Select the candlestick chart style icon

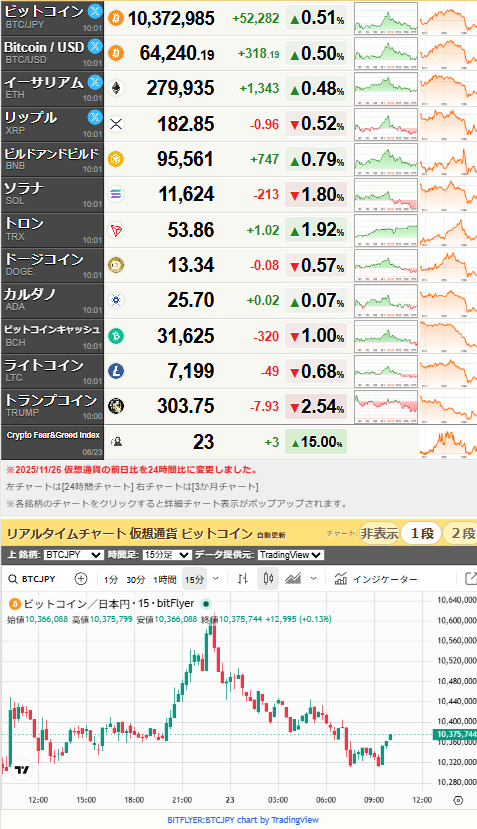(268, 579)
